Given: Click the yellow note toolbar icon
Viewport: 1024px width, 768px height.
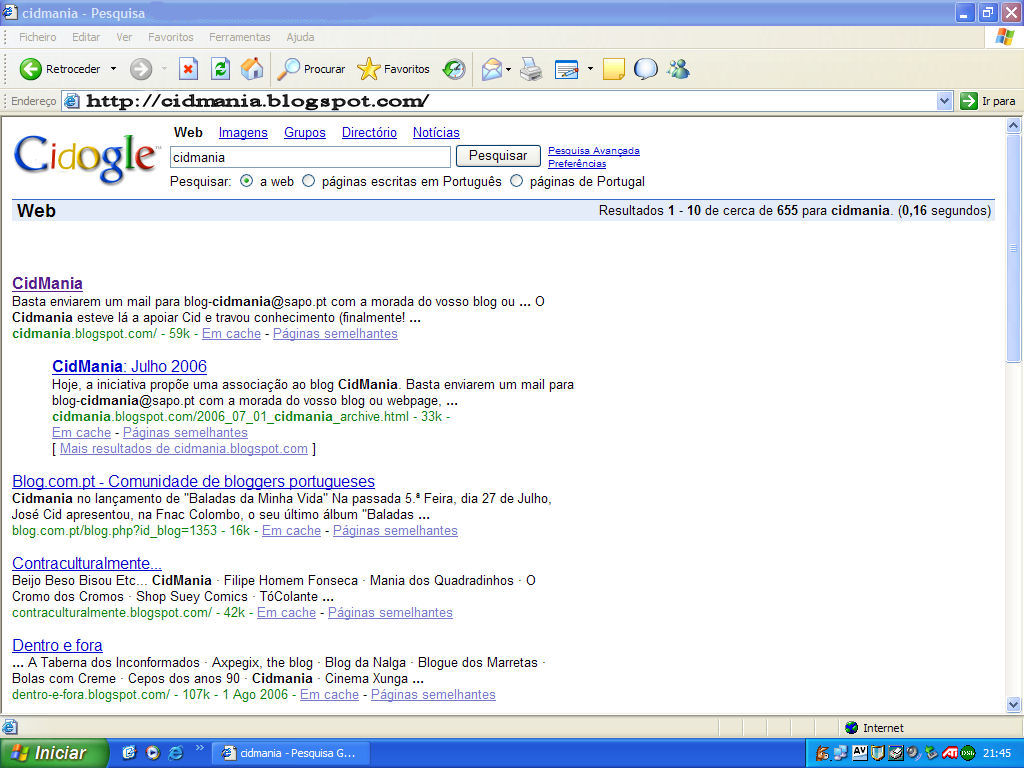Looking at the screenshot, I should click(x=613, y=69).
